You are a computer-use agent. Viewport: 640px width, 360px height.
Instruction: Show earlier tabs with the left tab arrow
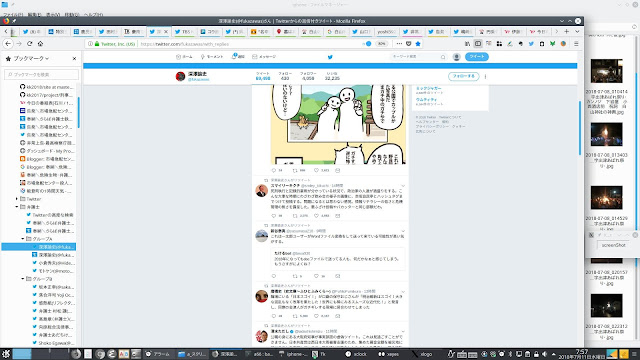pyautogui.click(x=6, y=31)
